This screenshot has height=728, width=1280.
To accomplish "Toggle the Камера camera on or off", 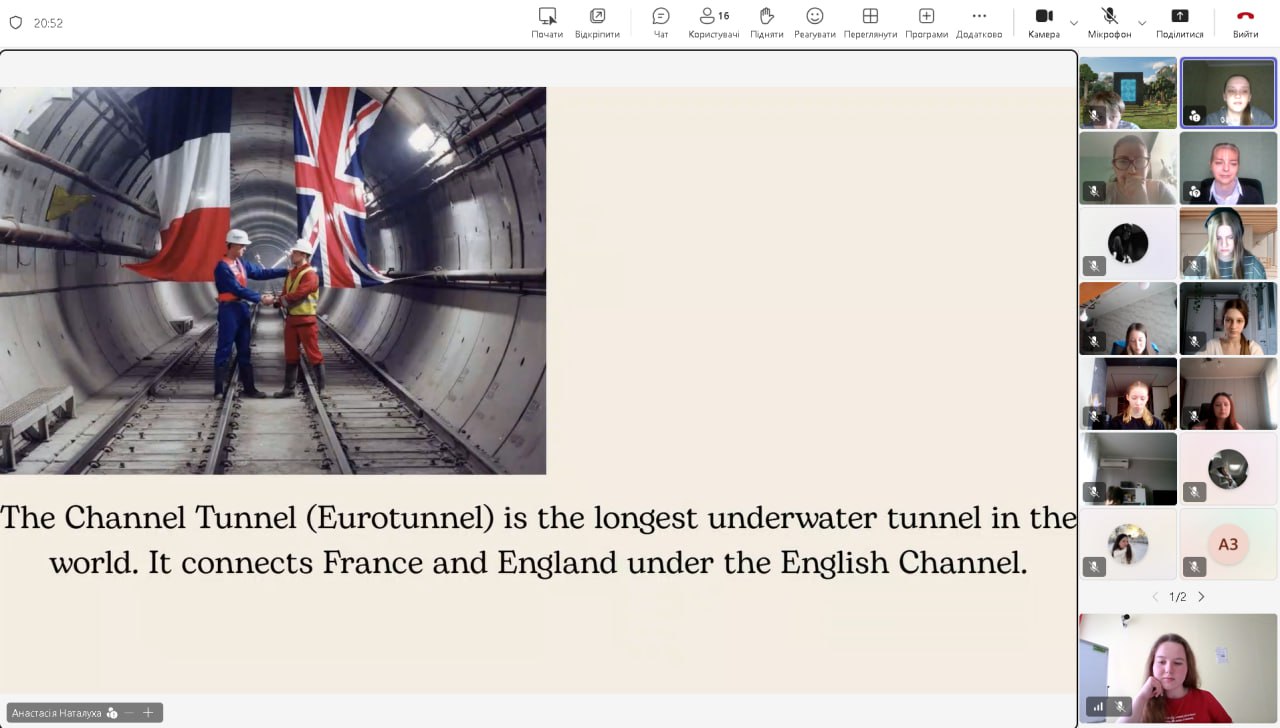I will pyautogui.click(x=1043, y=22).
